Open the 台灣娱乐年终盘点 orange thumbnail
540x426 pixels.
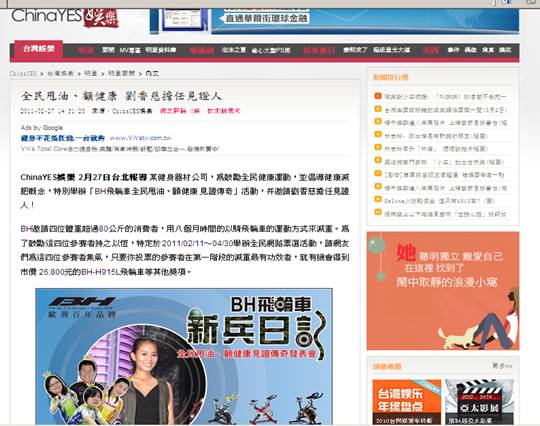[x=407, y=402]
